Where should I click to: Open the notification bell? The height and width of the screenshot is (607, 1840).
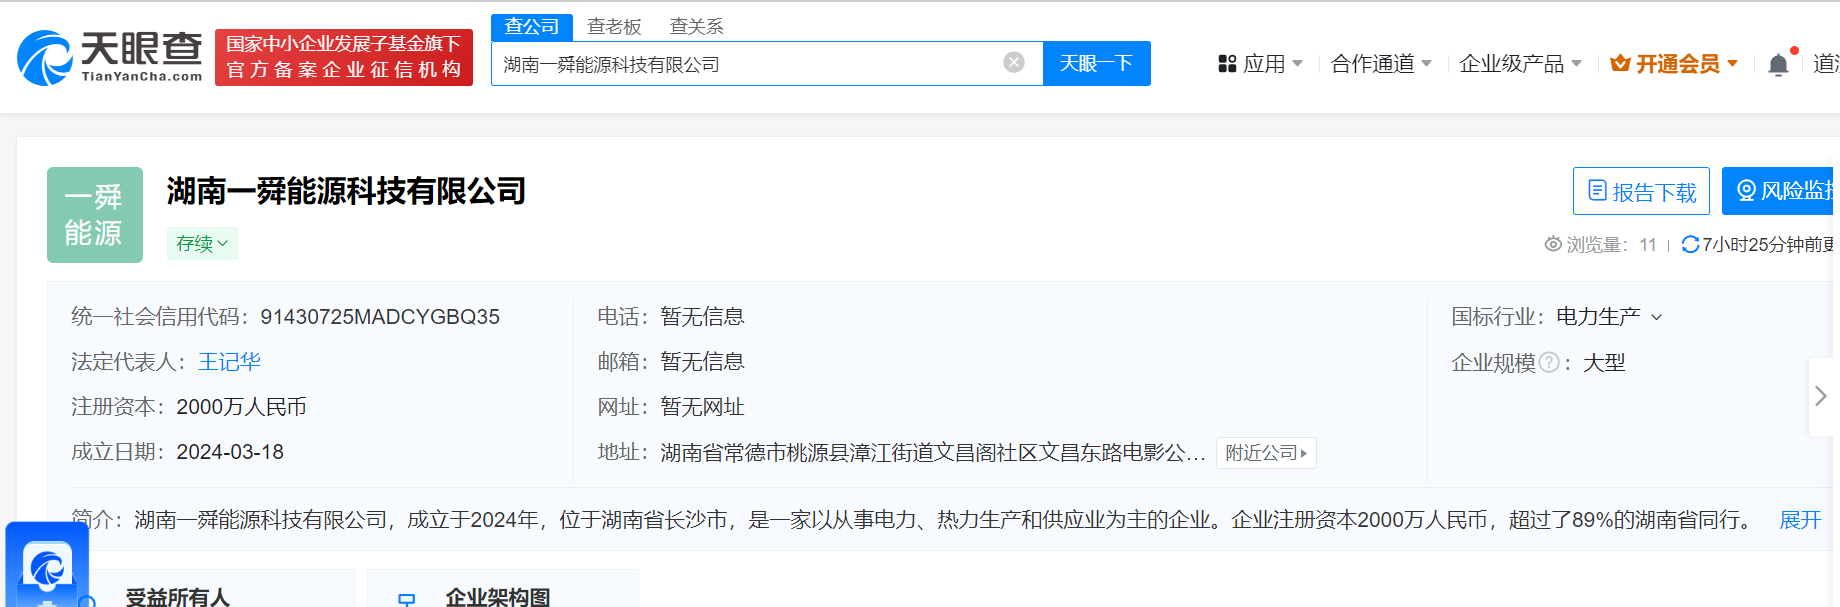[1778, 65]
